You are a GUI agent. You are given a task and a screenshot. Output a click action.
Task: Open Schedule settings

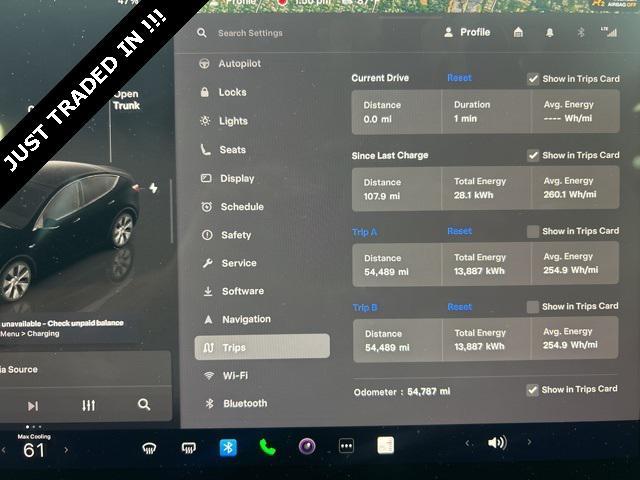point(232,207)
